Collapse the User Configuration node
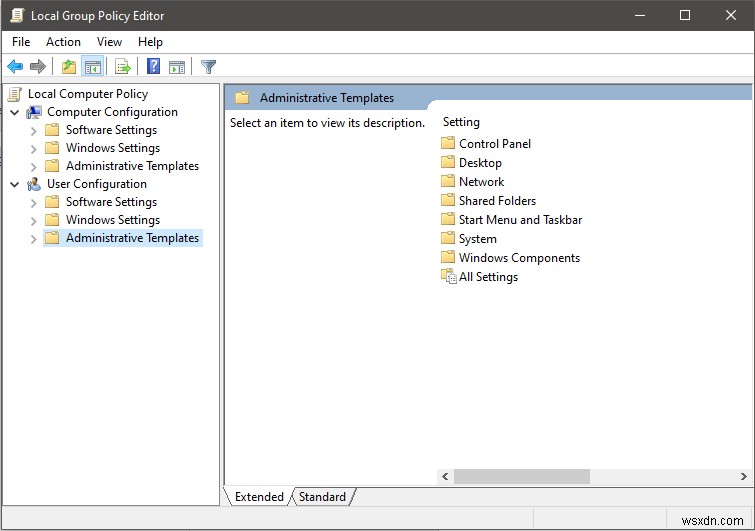Screen dimensions: 755x531 15,184
